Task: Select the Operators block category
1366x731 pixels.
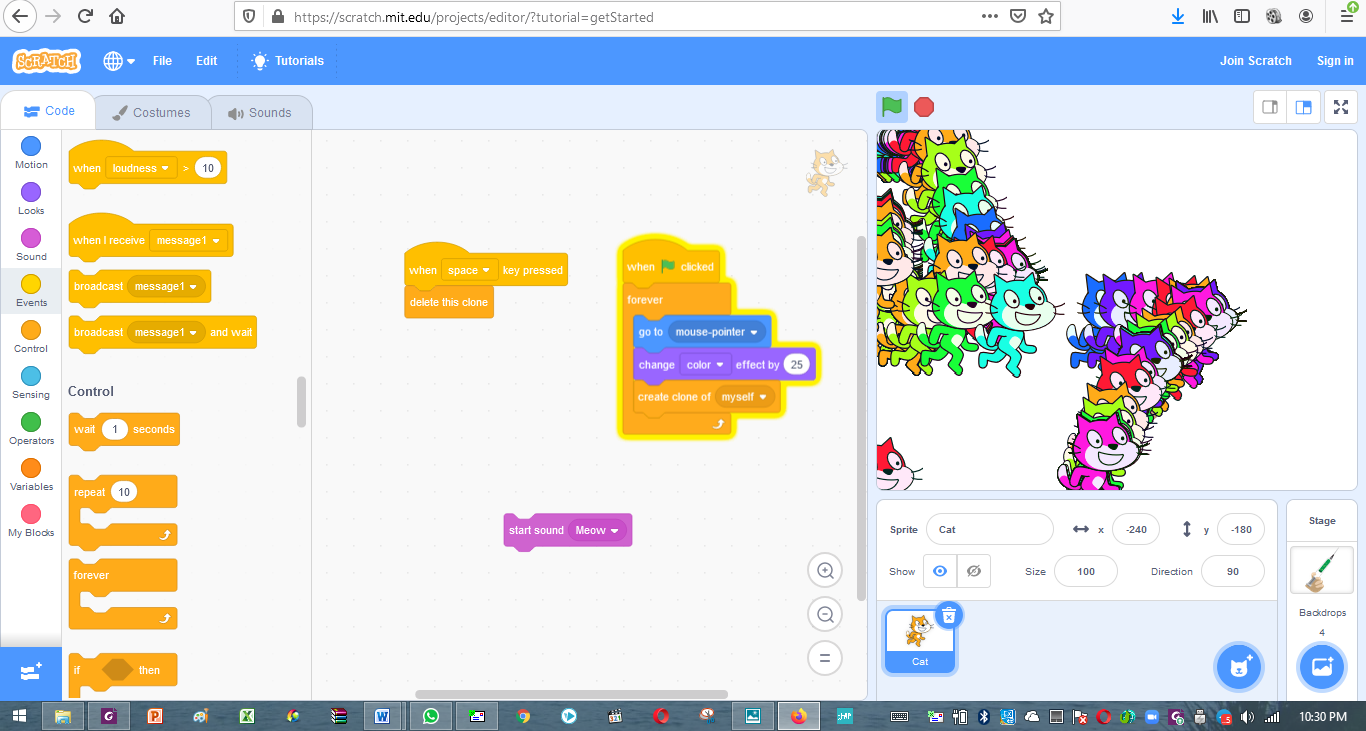Action: [30, 428]
